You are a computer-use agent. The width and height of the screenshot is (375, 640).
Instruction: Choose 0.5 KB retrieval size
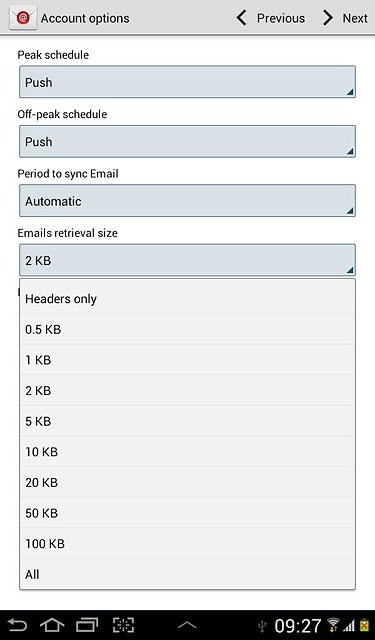pyautogui.click(x=187, y=329)
